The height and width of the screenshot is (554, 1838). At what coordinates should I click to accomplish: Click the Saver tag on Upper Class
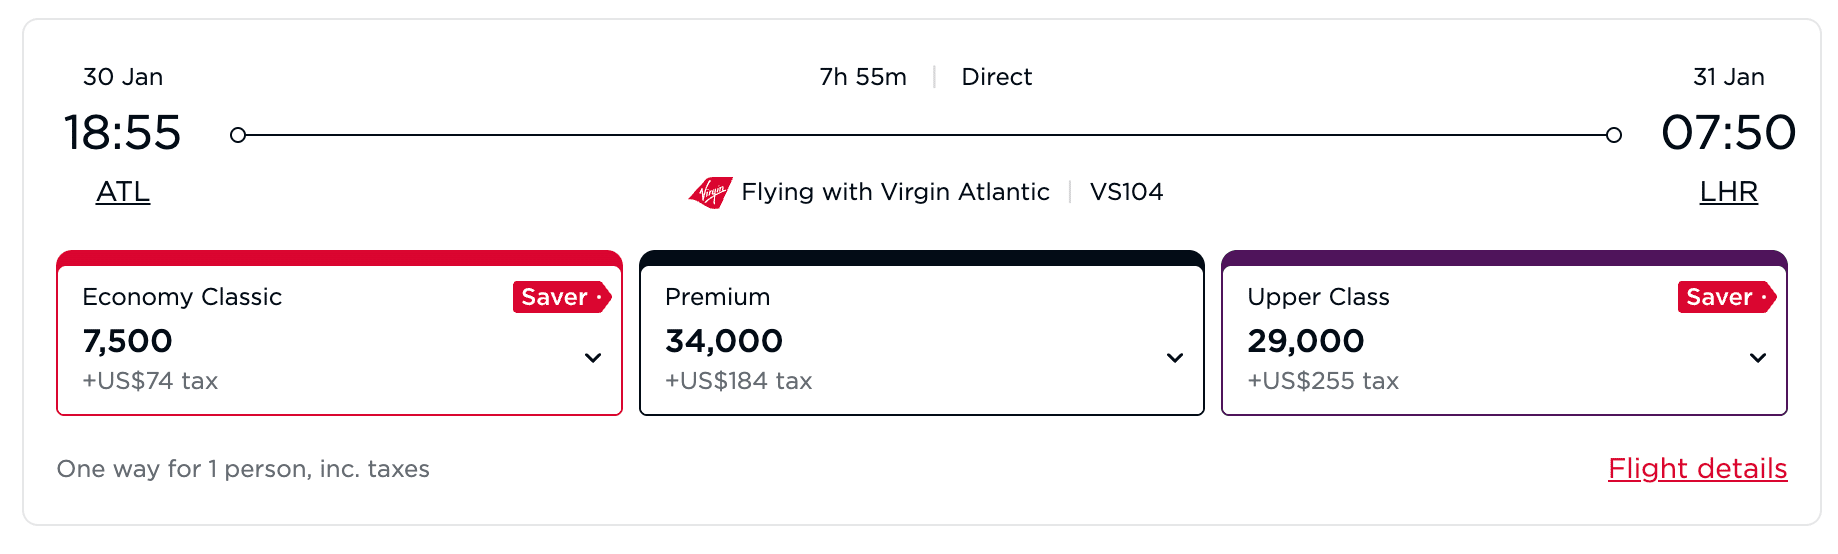tap(1727, 297)
